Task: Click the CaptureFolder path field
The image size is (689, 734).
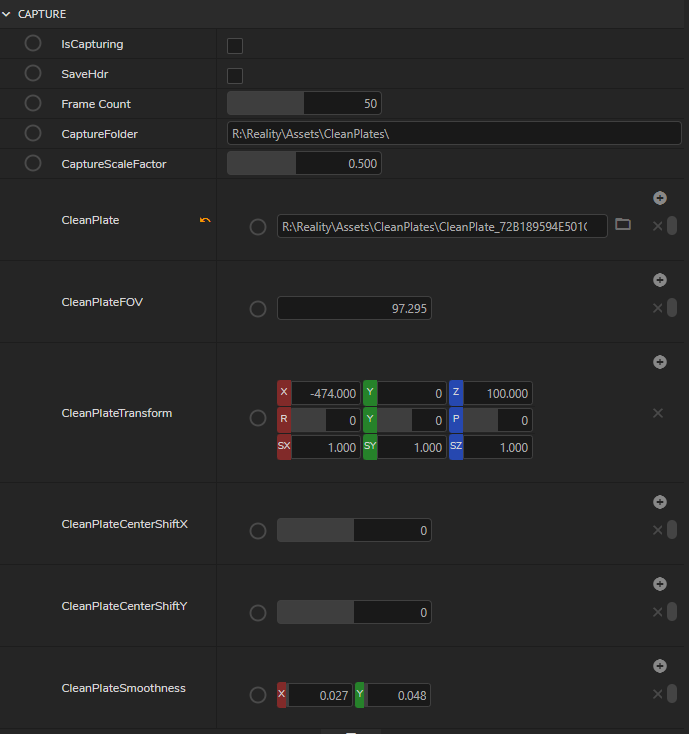Action: pos(454,134)
